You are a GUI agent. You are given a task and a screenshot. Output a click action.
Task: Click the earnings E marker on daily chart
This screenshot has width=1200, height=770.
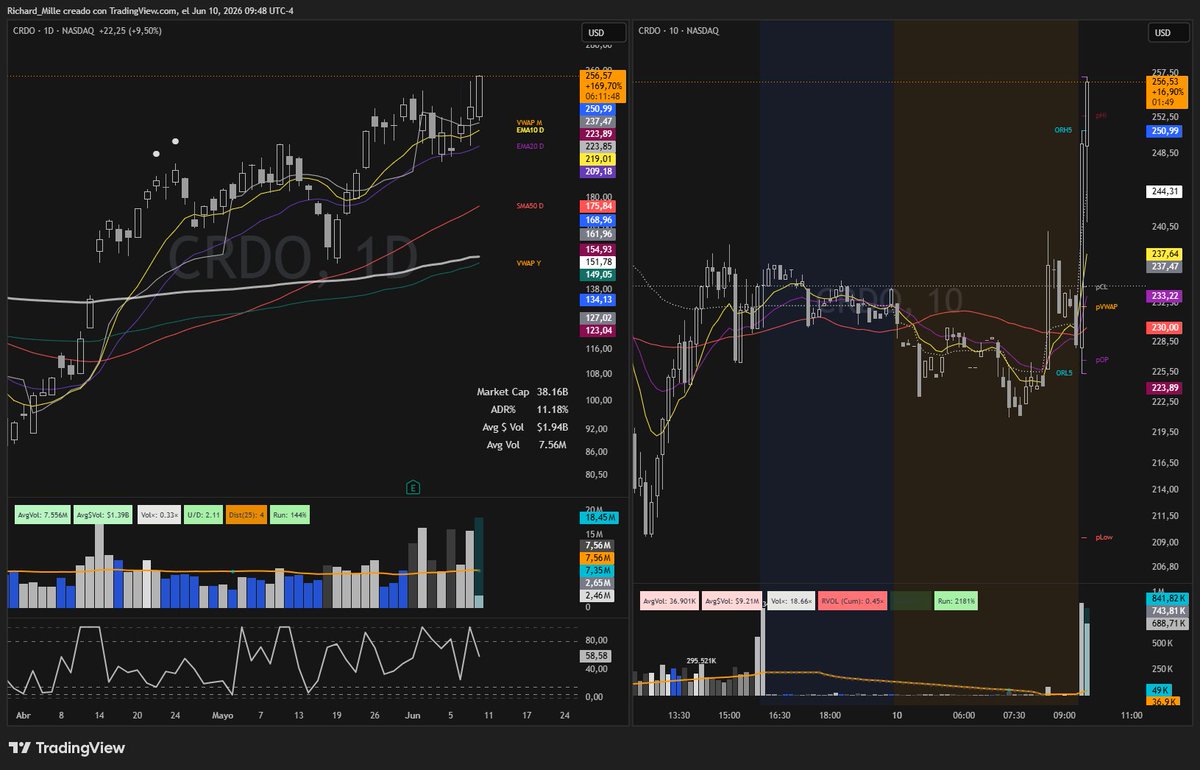coord(412,488)
